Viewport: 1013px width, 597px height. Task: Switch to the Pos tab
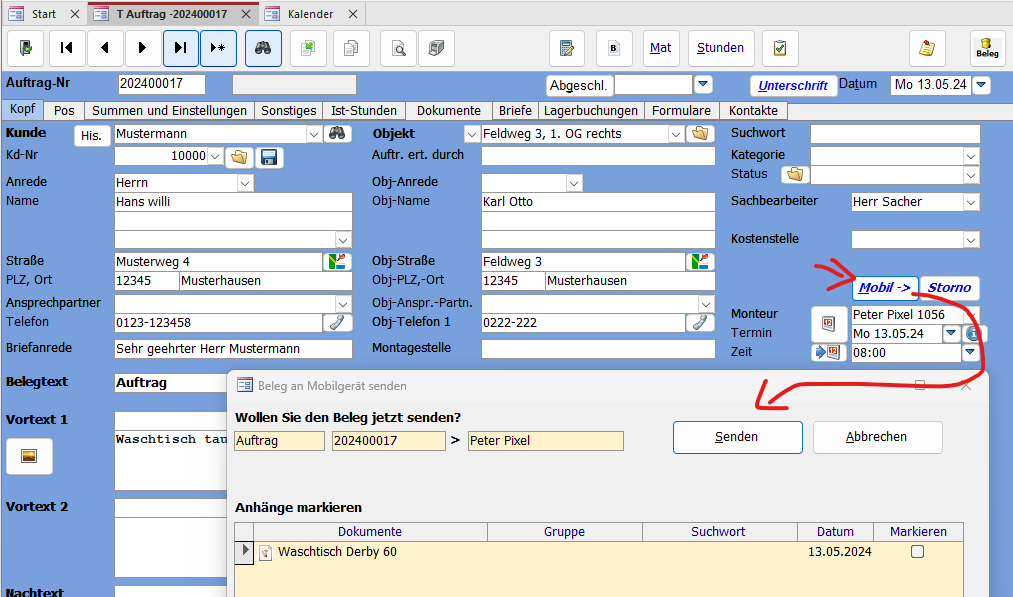click(x=64, y=110)
